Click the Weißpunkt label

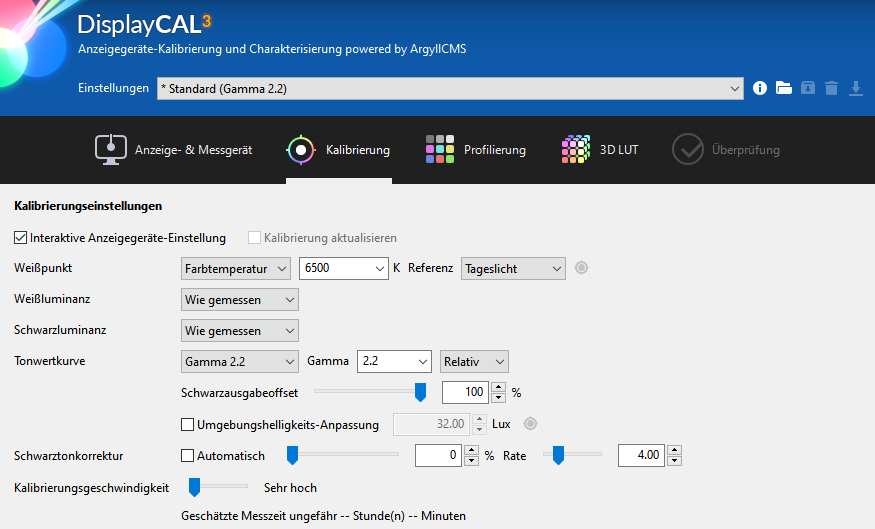point(43,268)
